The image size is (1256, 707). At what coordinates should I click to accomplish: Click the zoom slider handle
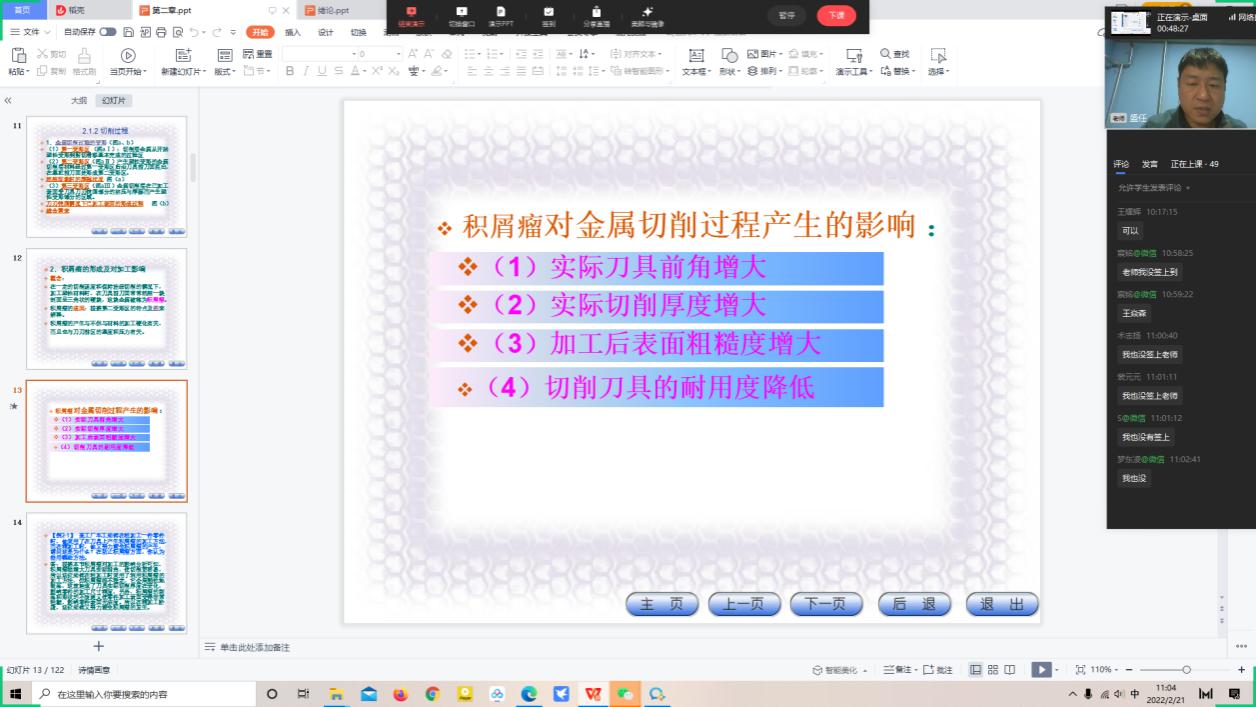(1186, 670)
